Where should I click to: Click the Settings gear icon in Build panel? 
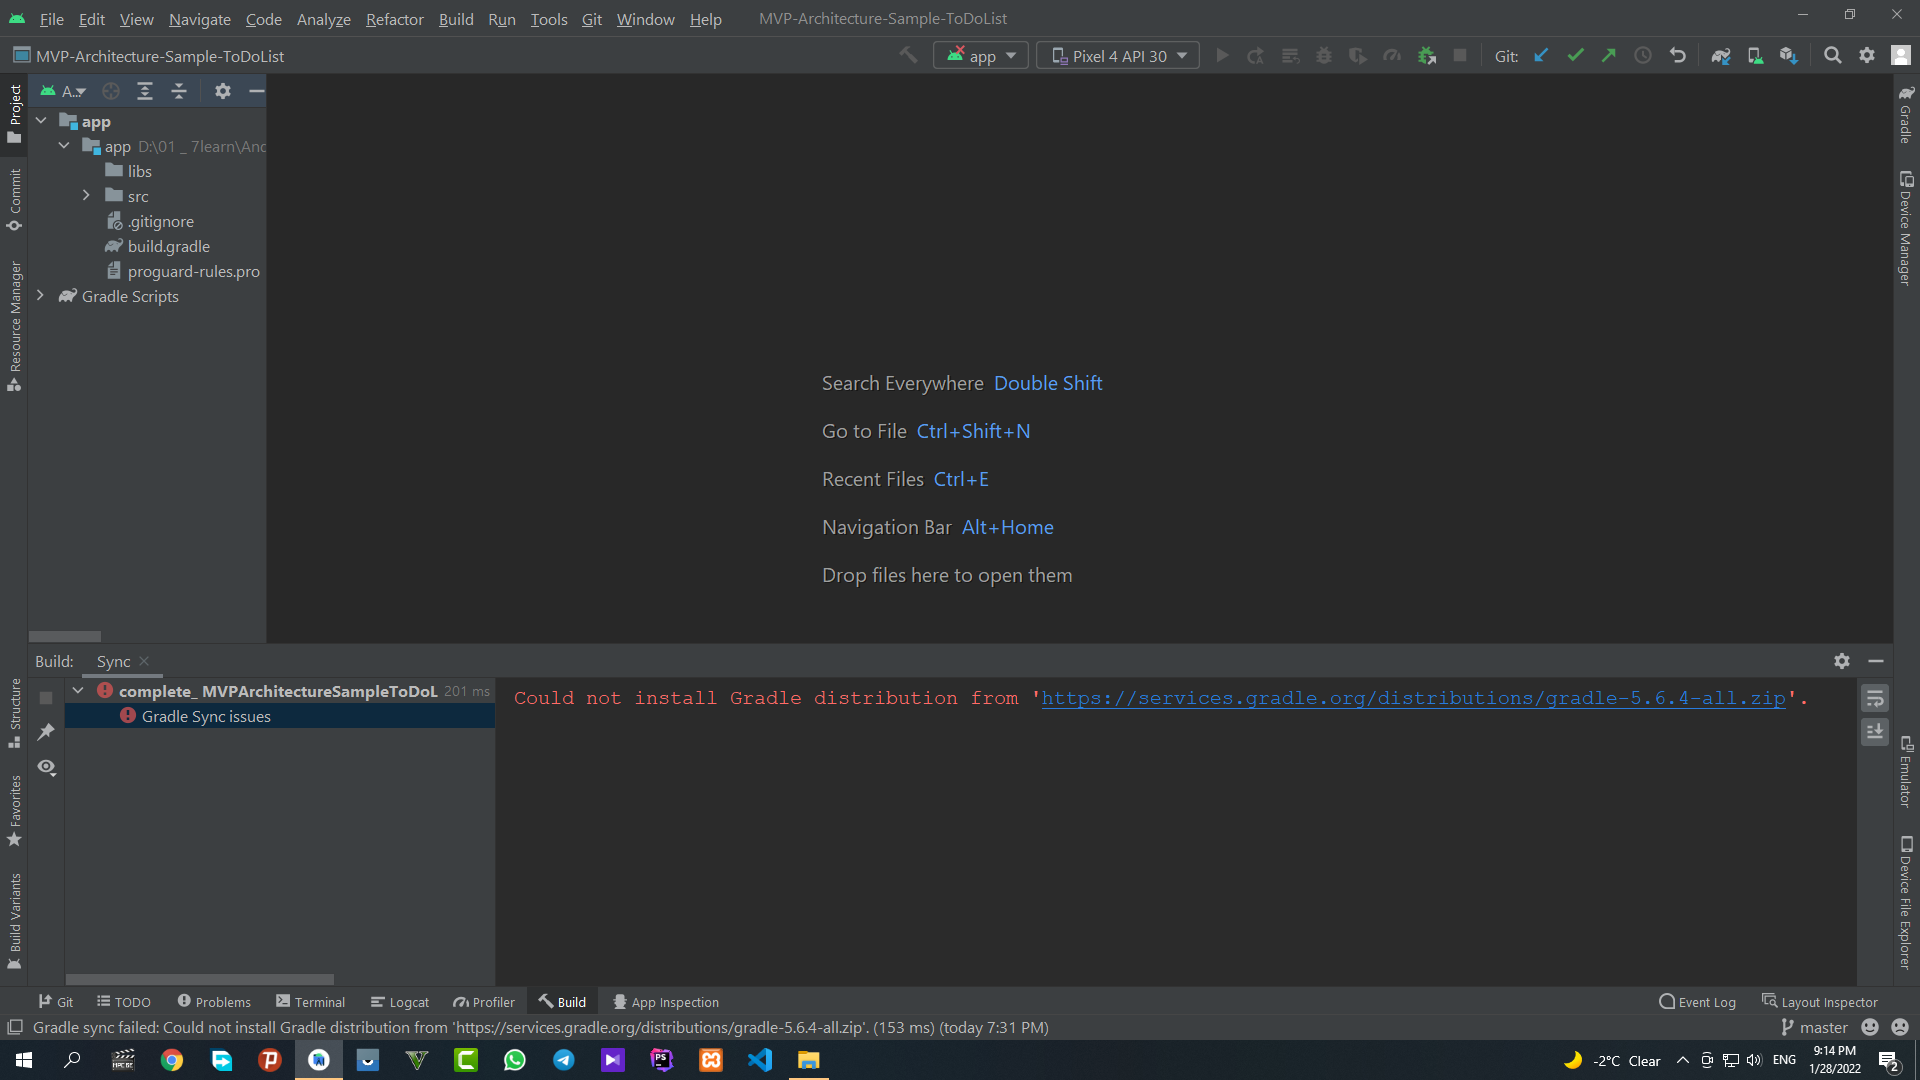click(1842, 661)
